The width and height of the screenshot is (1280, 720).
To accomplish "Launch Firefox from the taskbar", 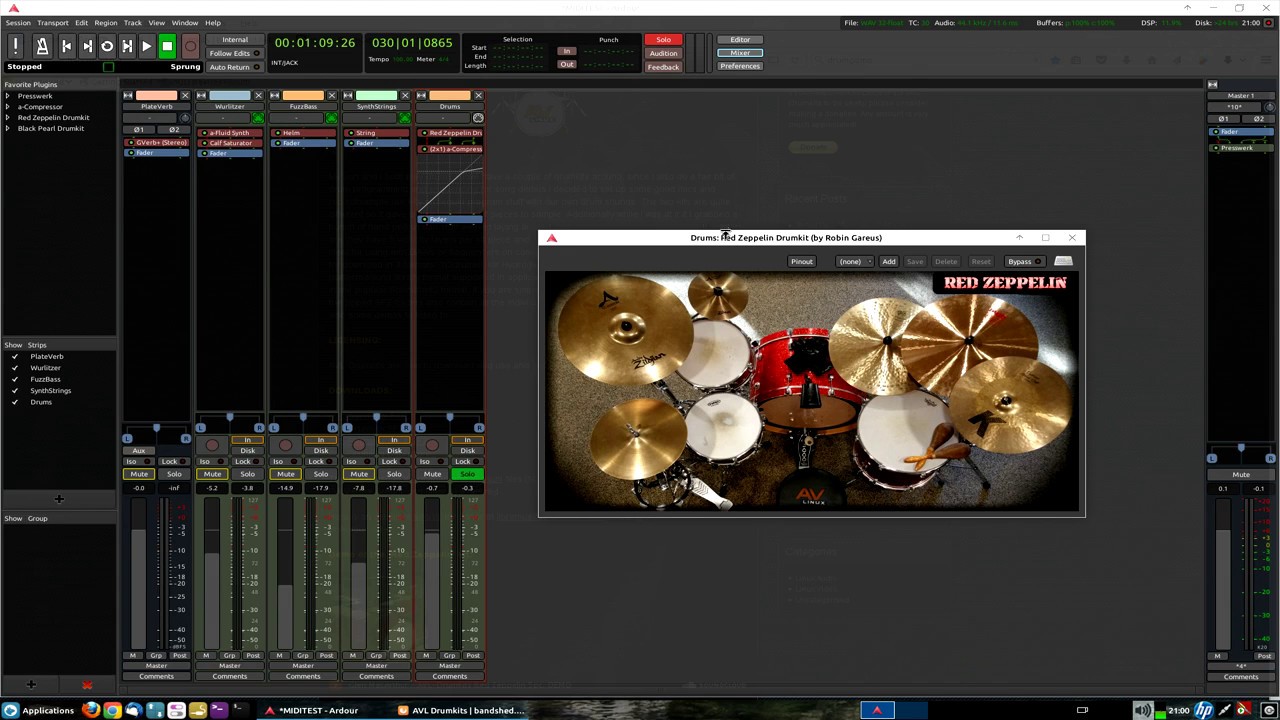I will pos(91,711).
